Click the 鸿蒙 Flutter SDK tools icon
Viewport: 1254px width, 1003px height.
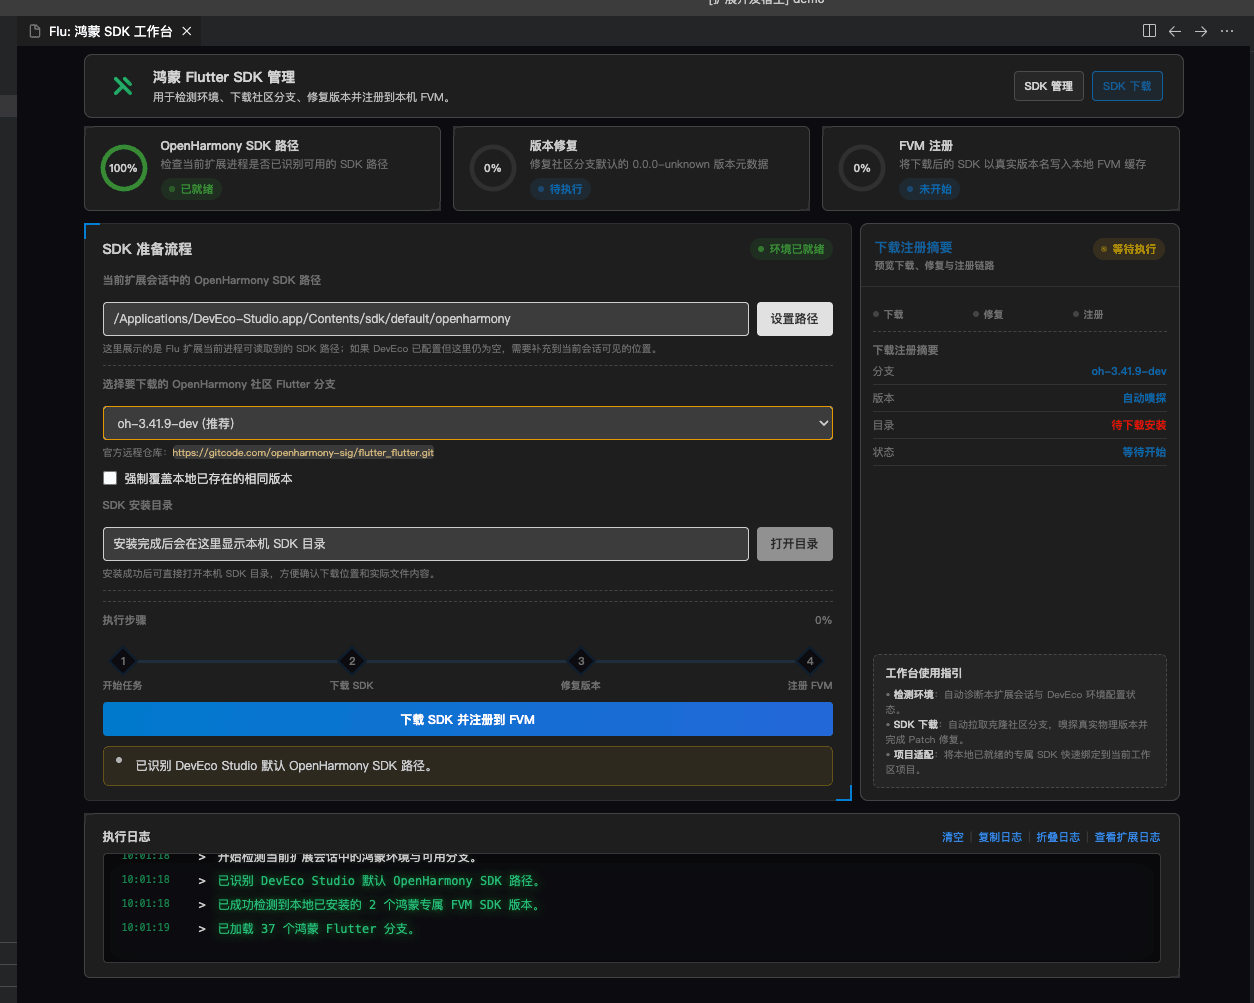click(123, 86)
